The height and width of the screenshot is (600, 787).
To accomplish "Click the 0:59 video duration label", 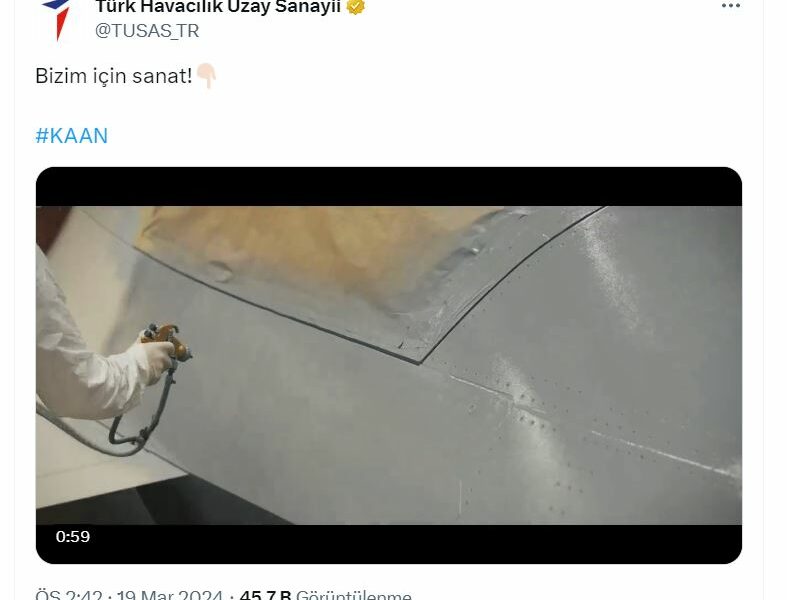I will 73,537.
